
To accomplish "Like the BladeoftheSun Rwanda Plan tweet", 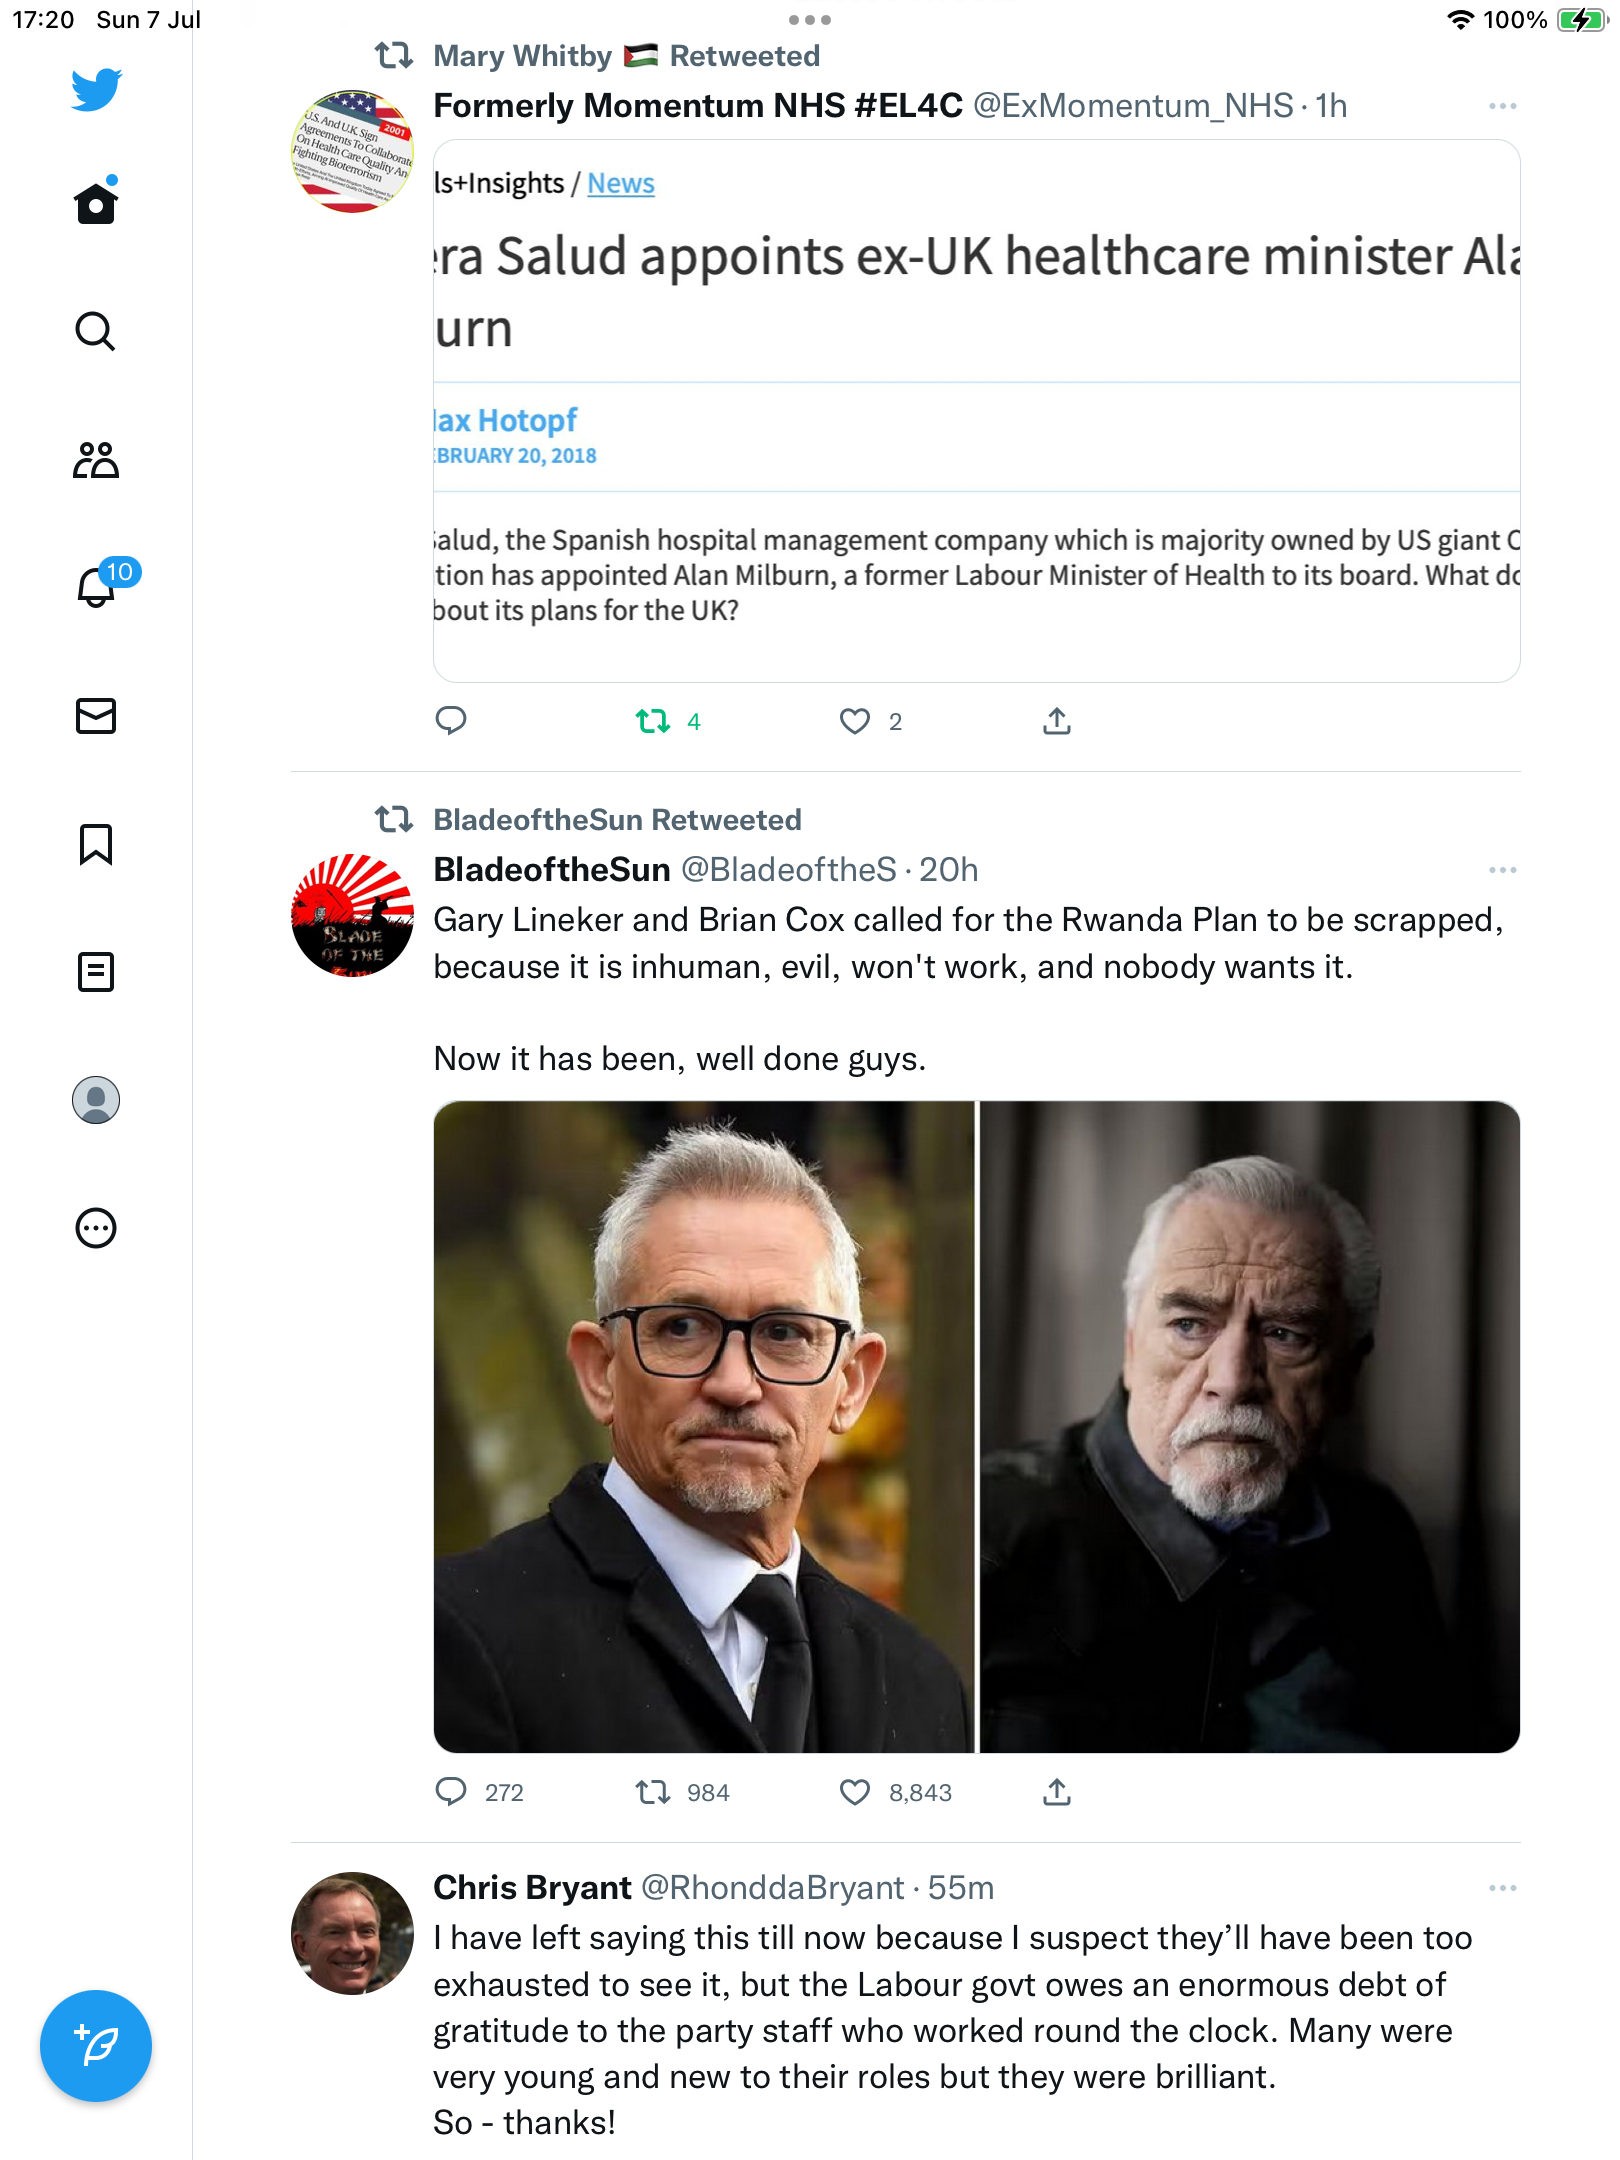I will pos(855,1792).
